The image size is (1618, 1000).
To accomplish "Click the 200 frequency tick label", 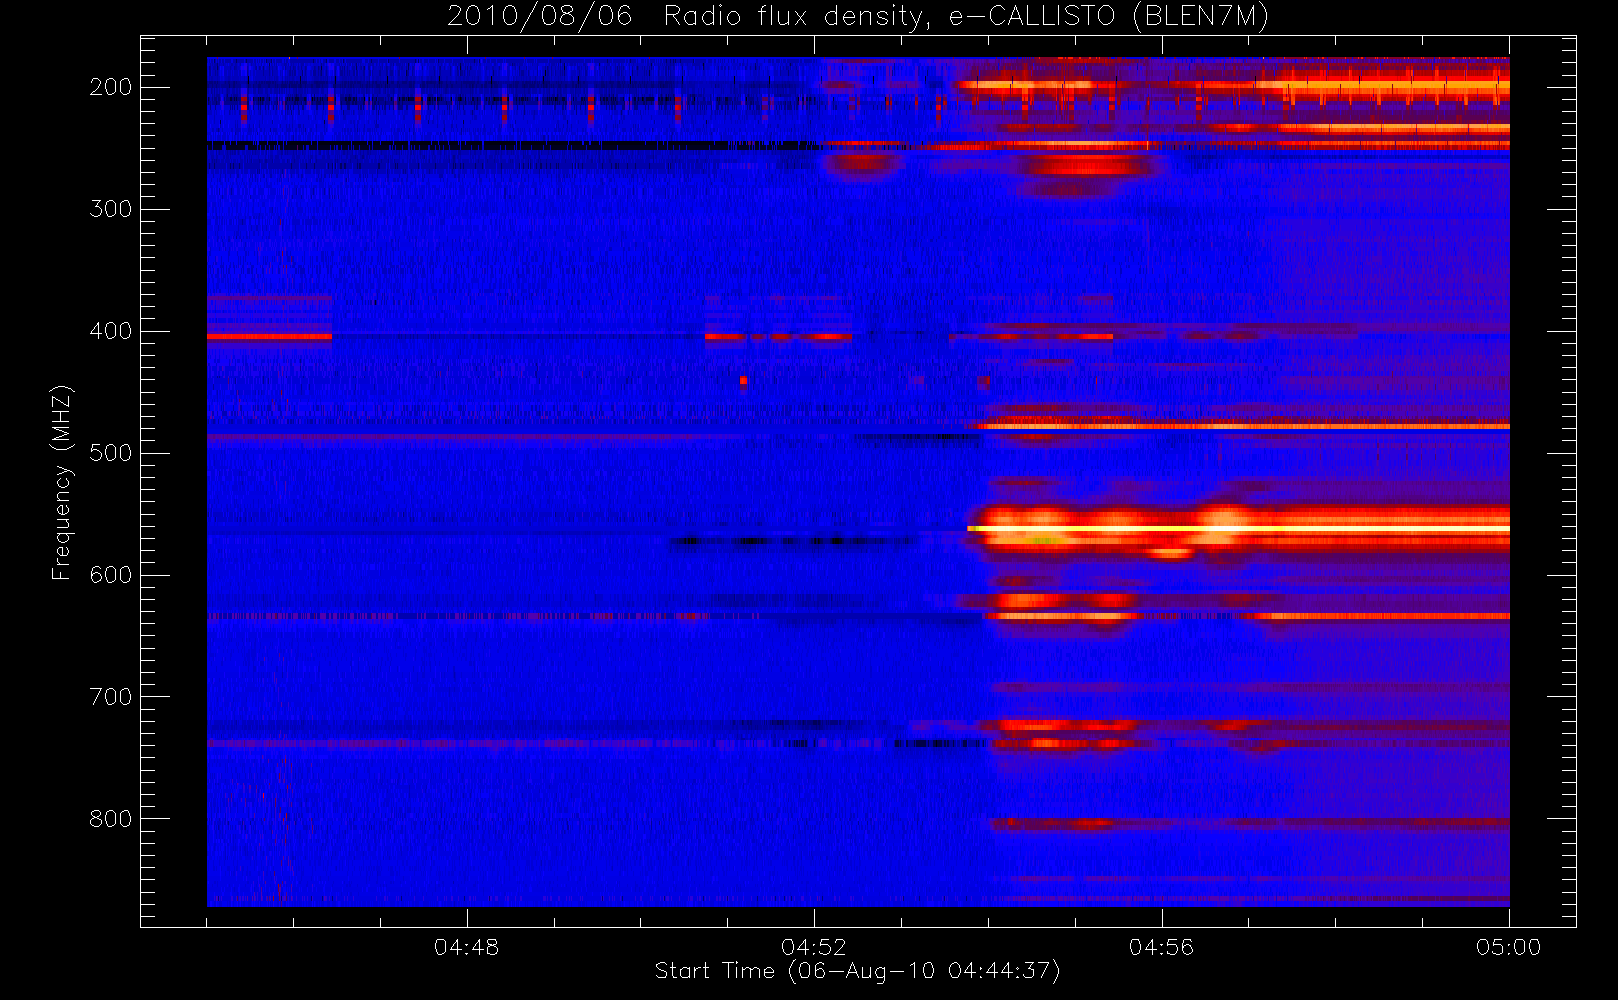I will click(x=111, y=87).
